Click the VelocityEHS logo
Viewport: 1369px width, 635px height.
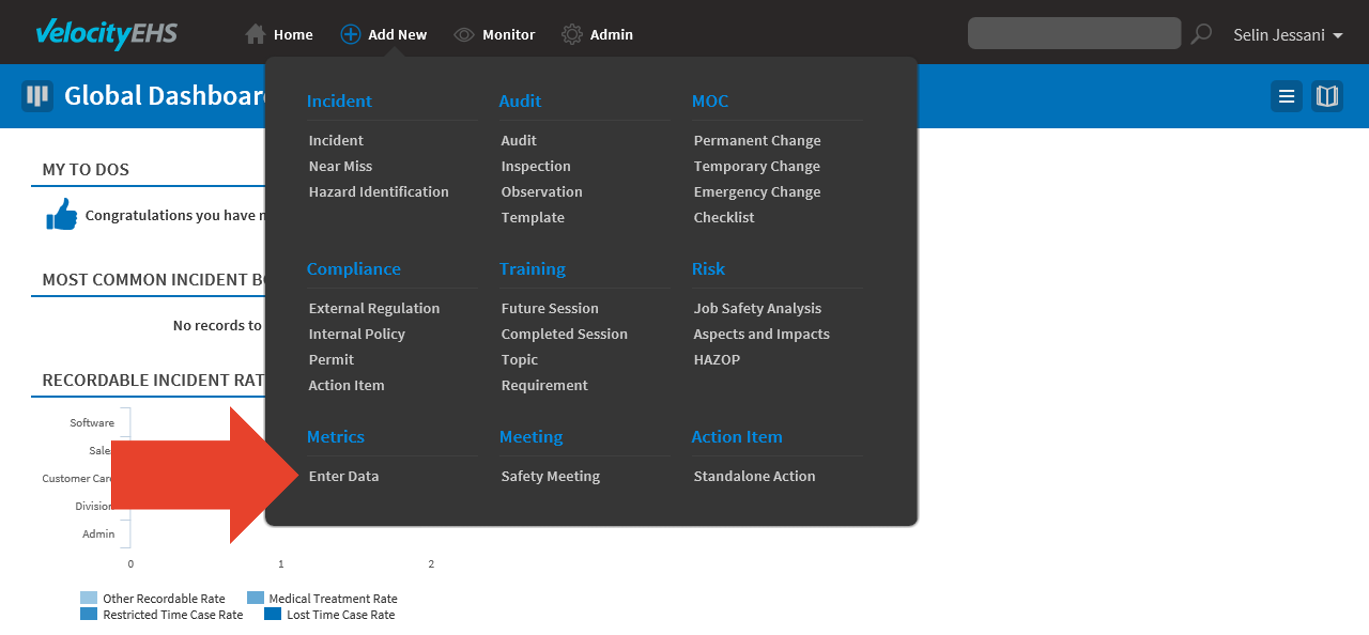pyautogui.click(x=106, y=34)
